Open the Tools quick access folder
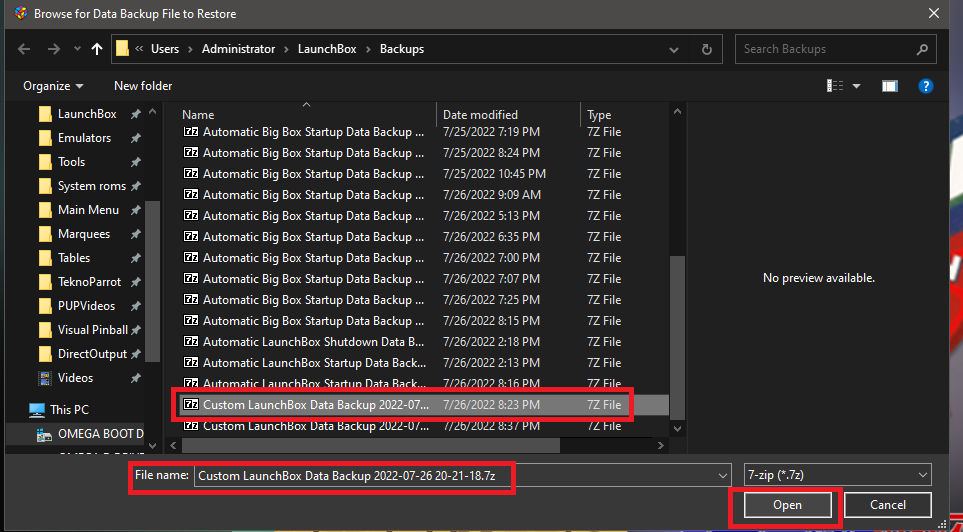 [71, 162]
